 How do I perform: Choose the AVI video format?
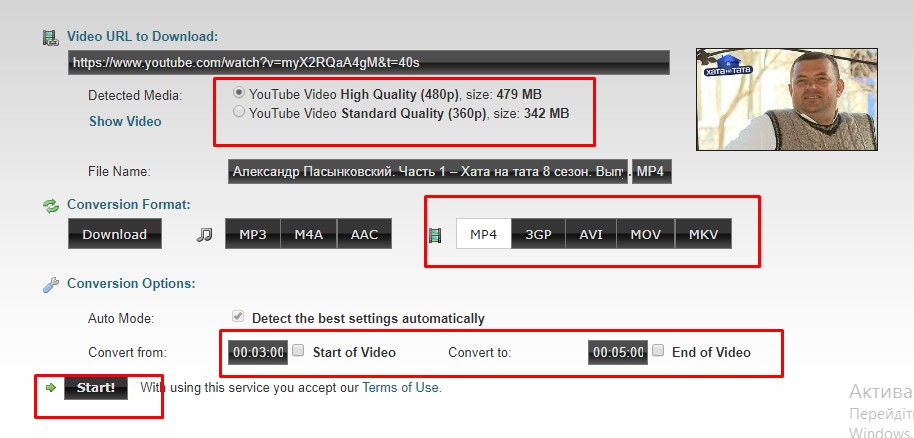click(591, 235)
